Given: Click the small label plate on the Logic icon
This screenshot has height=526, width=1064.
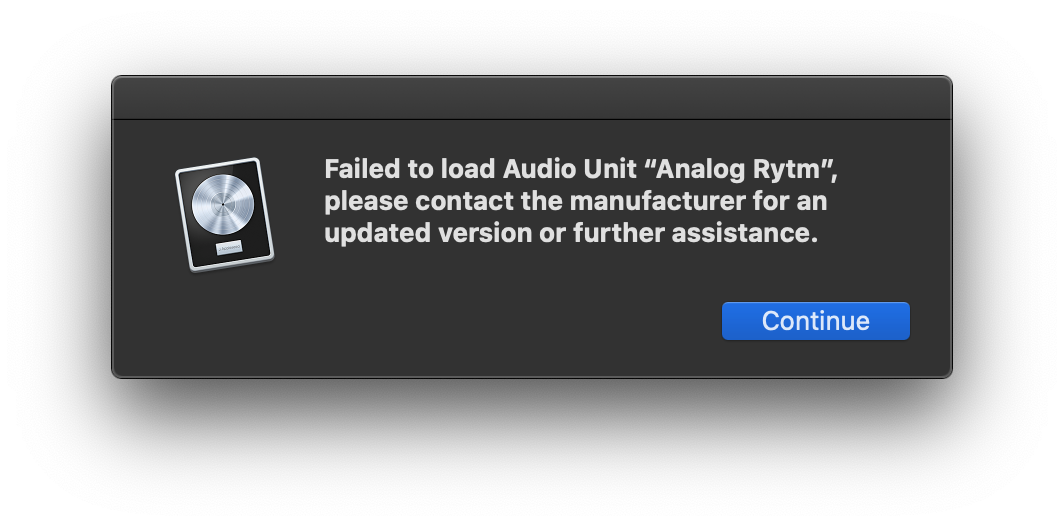Looking at the screenshot, I should (x=229, y=248).
